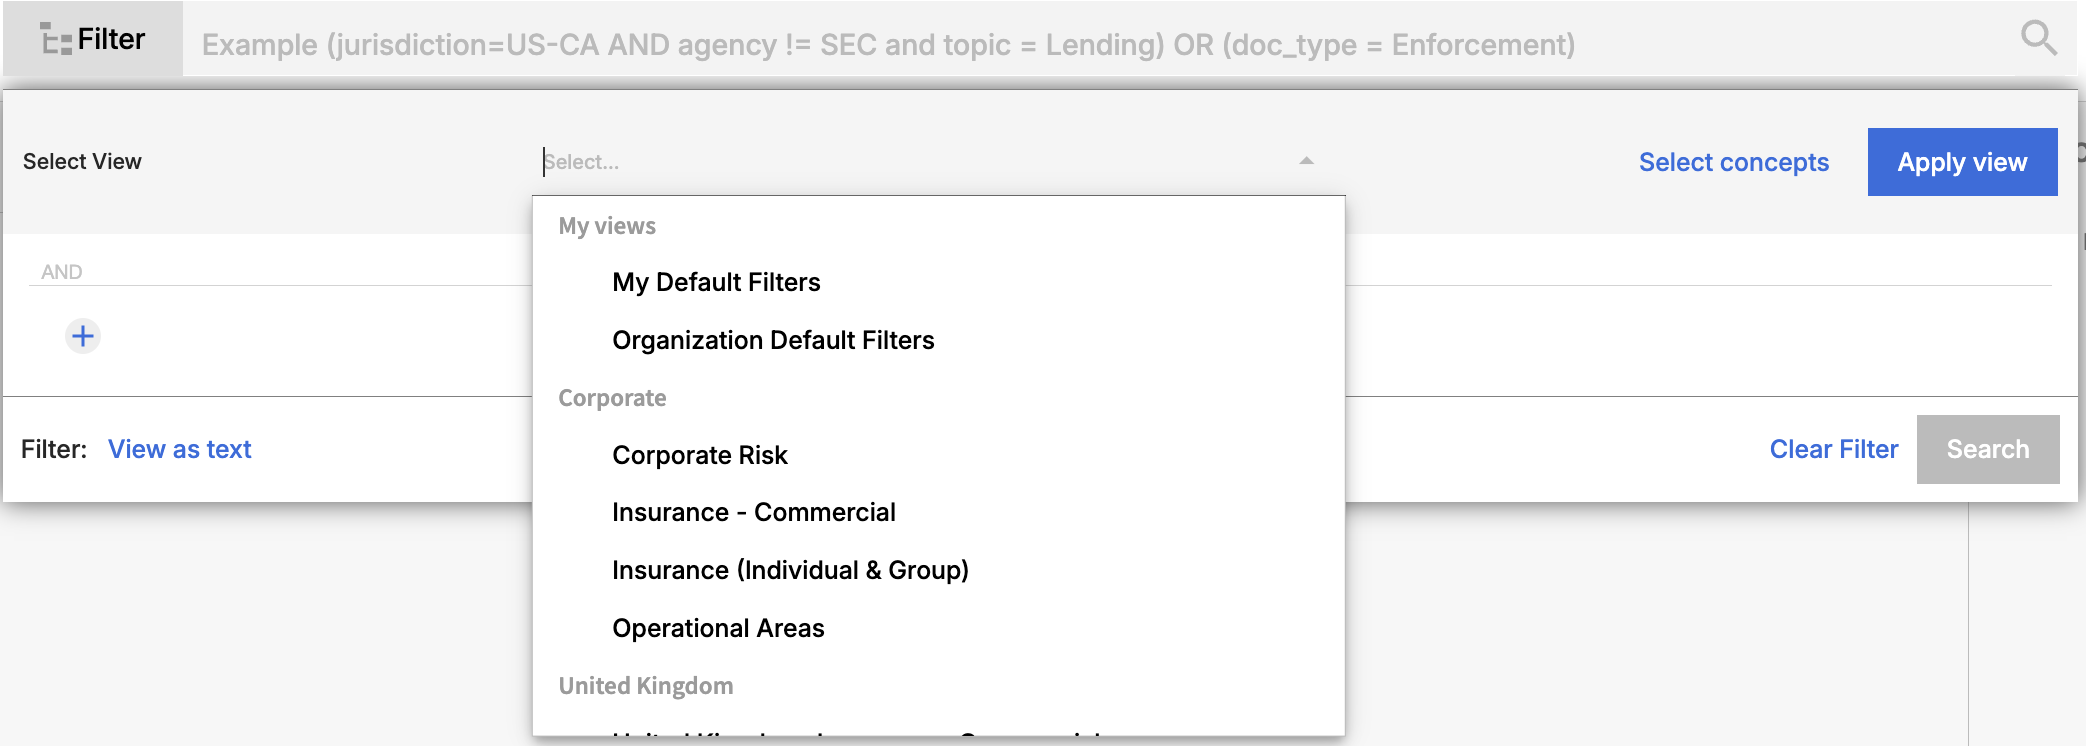Choose Insurance (Individual & Group) view
Viewport: 2086px width, 746px height.
(x=790, y=571)
